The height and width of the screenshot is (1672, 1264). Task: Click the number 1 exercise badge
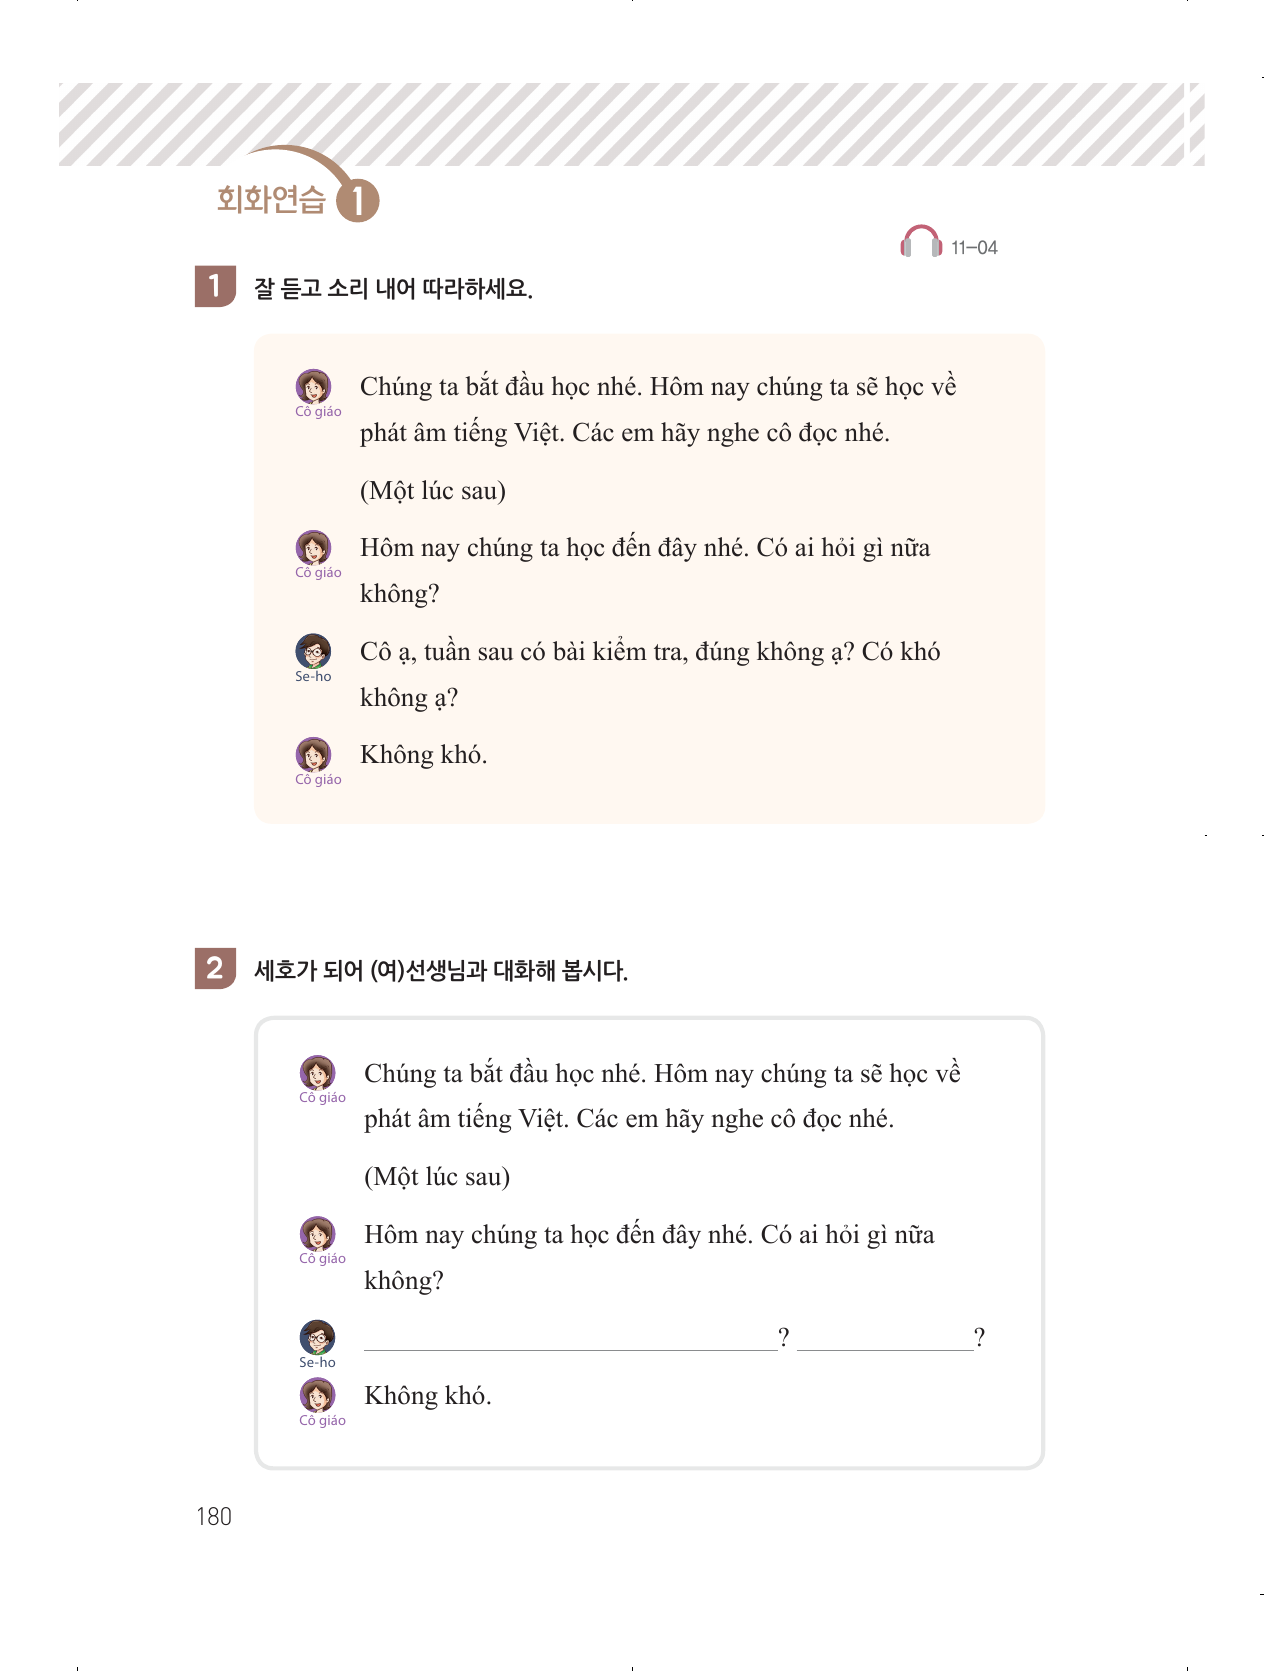(214, 287)
